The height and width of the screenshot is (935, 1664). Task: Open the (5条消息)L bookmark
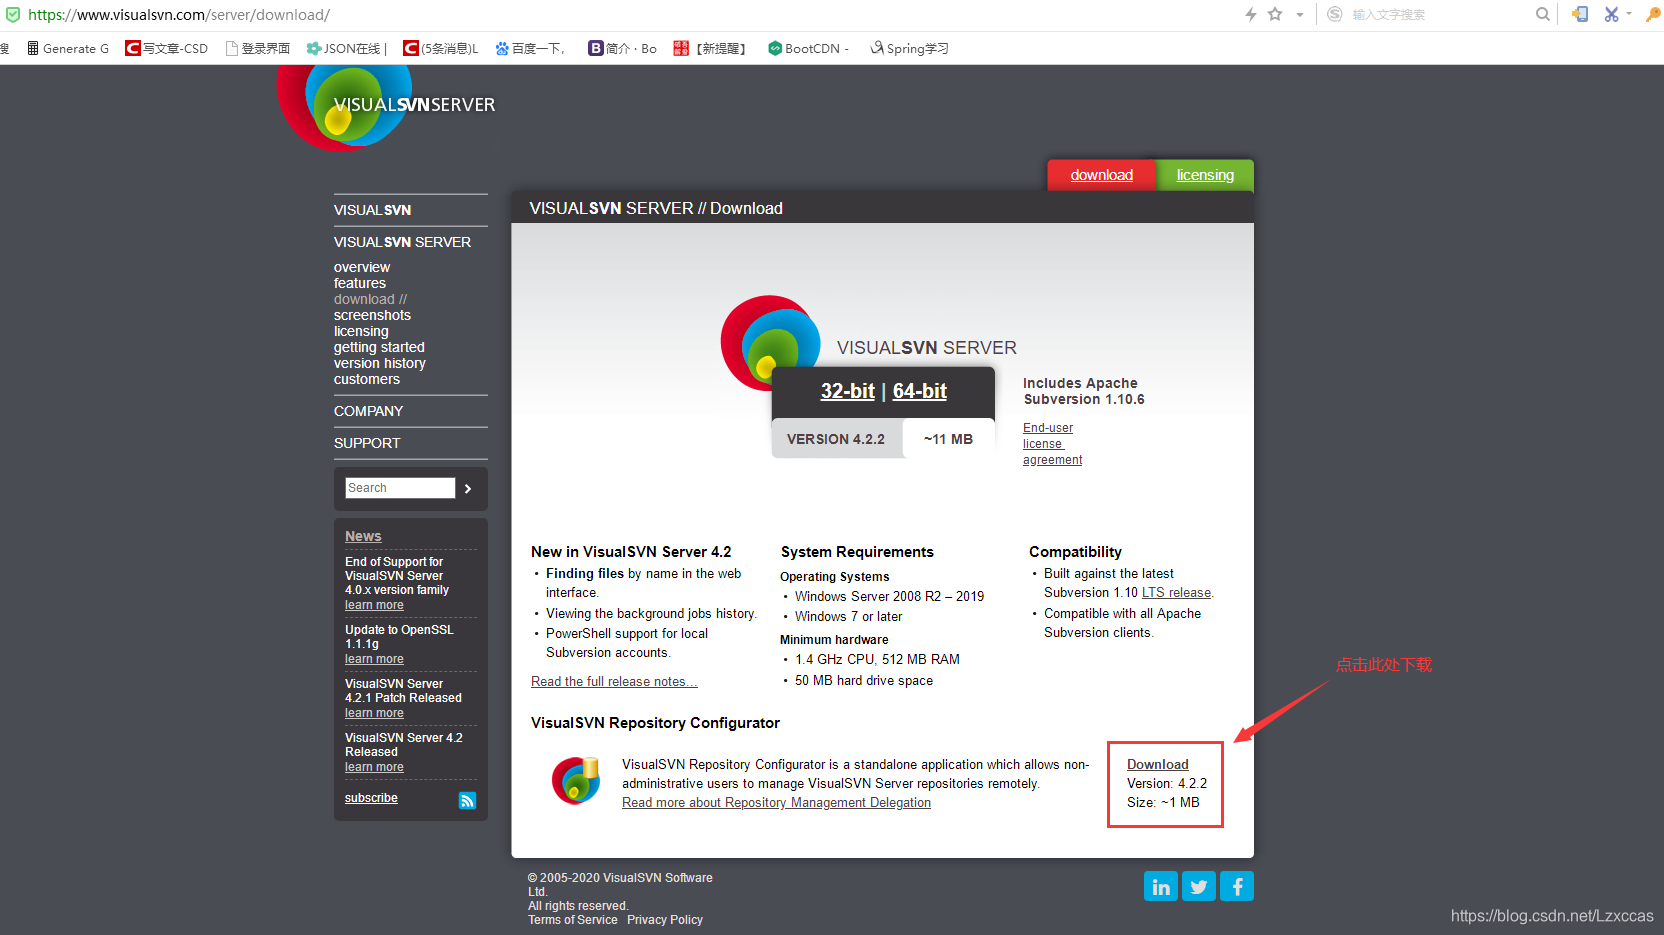441,48
